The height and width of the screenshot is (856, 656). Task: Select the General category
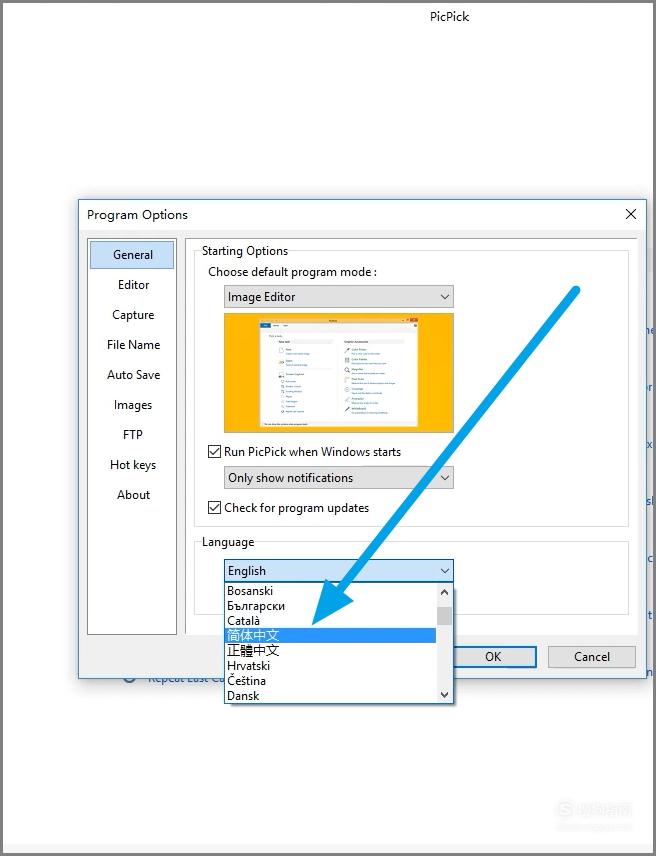pyautogui.click(x=132, y=255)
